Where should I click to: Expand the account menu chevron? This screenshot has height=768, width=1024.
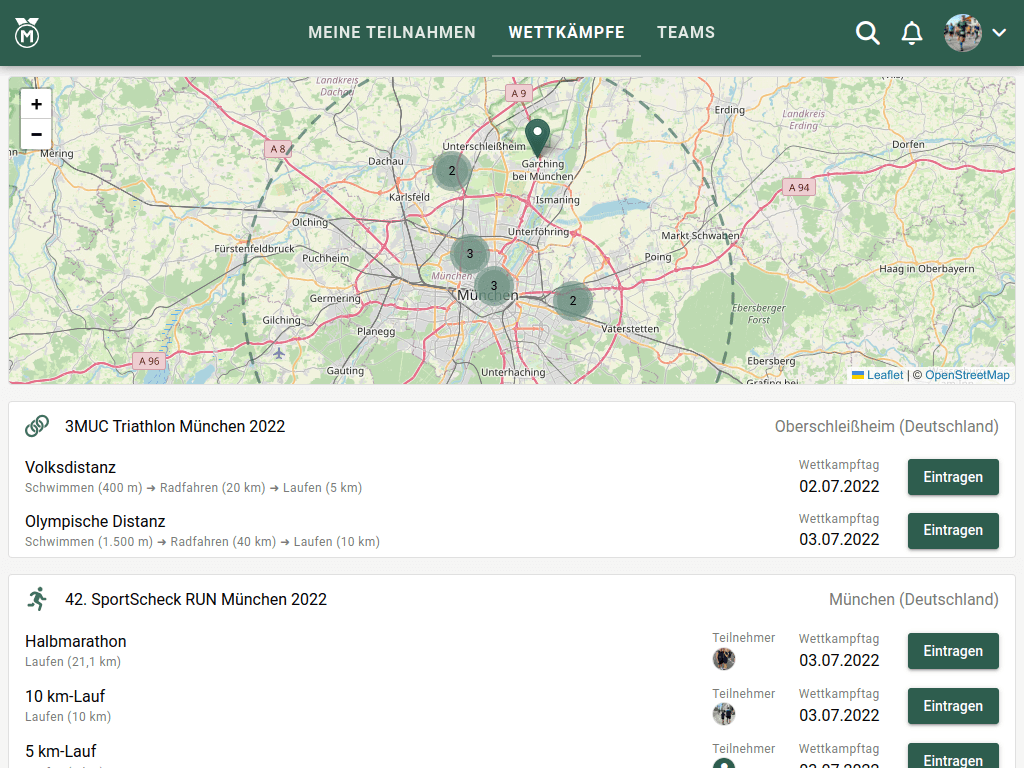(999, 33)
